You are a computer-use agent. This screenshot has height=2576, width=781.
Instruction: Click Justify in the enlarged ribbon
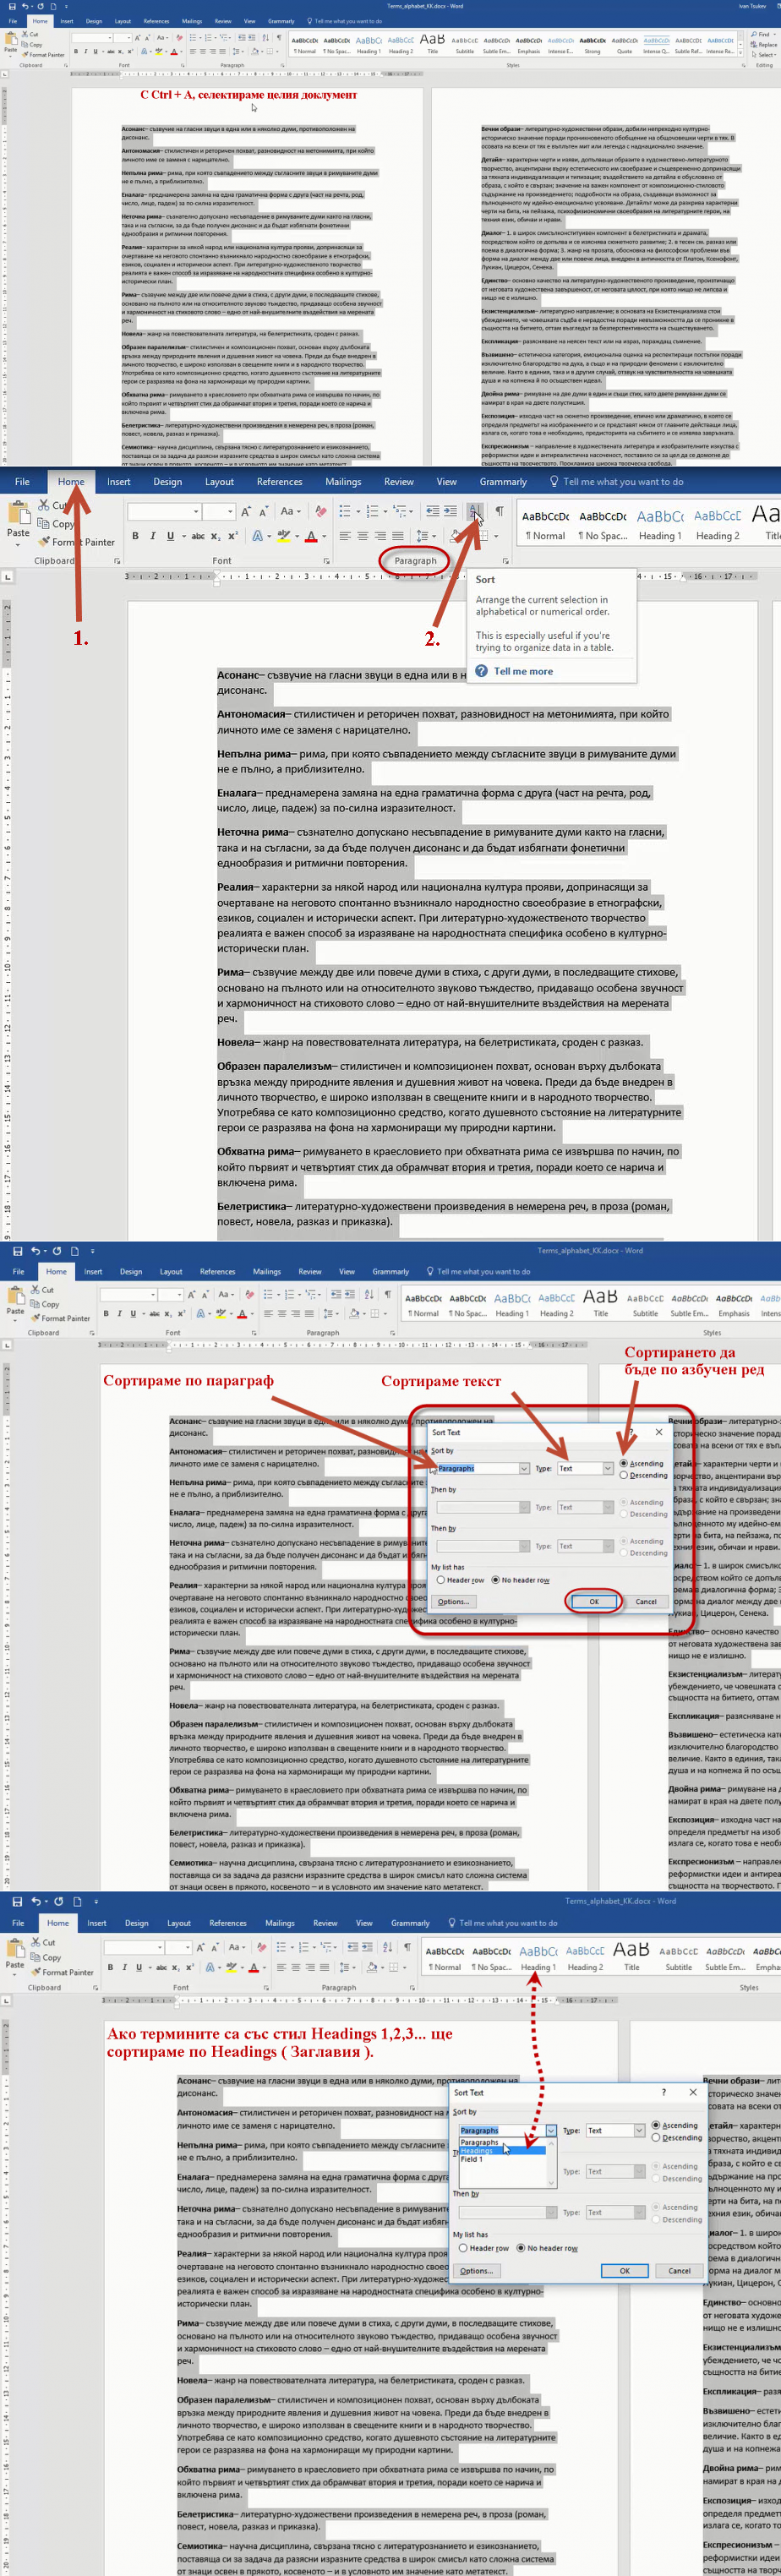tap(397, 536)
